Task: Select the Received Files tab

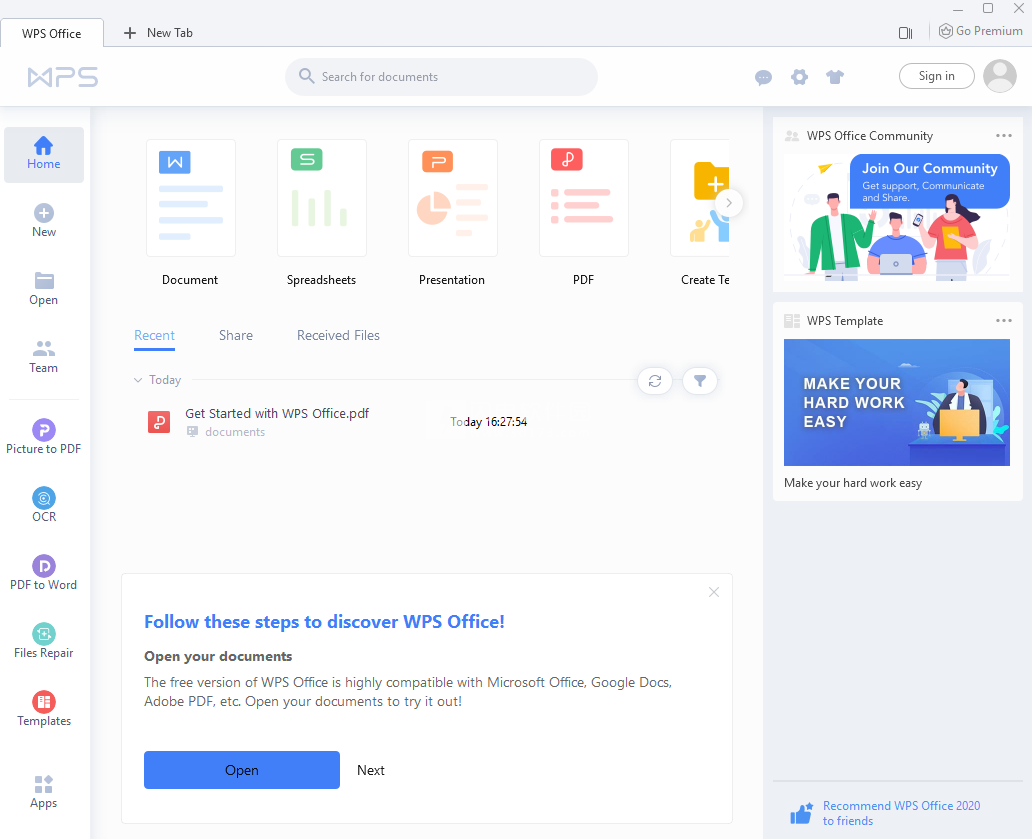Action: pyautogui.click(x=338, y=336)
